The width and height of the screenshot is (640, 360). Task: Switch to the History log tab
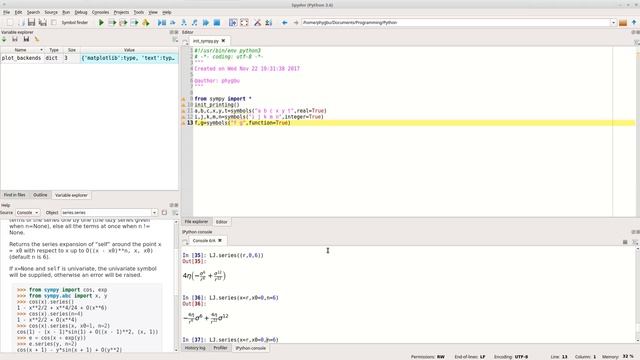click(x=195, y=348)
